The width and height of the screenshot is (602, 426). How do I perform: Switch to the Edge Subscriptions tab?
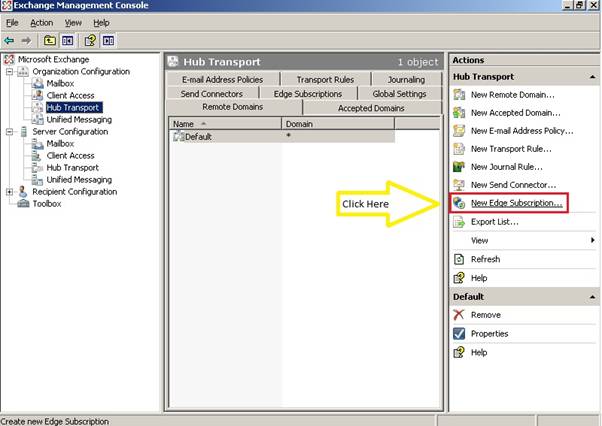pos(308,94)
